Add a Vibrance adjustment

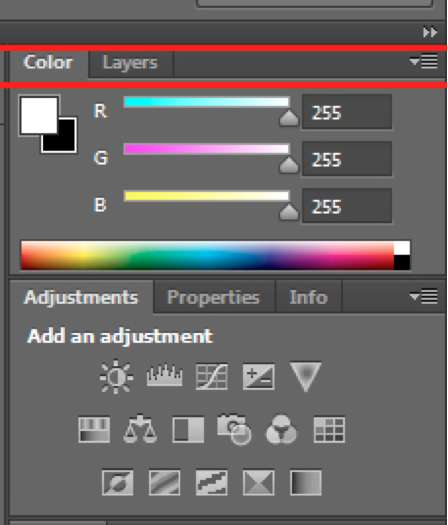coord(305,376)
